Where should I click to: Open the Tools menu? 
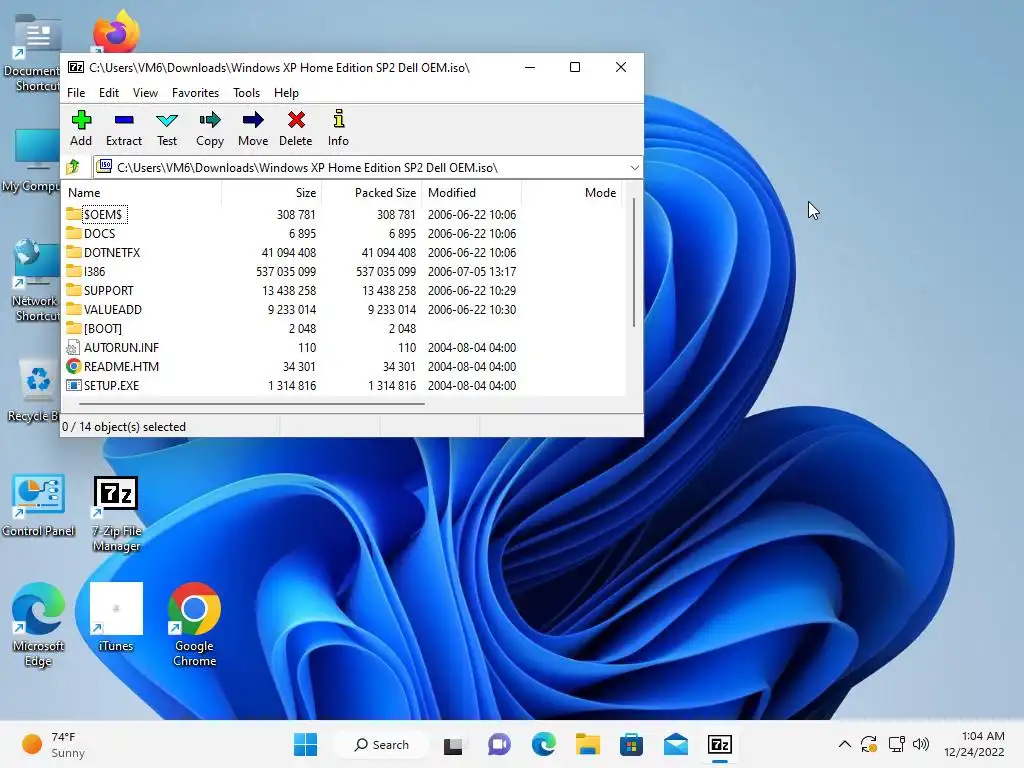coord(246,93)
